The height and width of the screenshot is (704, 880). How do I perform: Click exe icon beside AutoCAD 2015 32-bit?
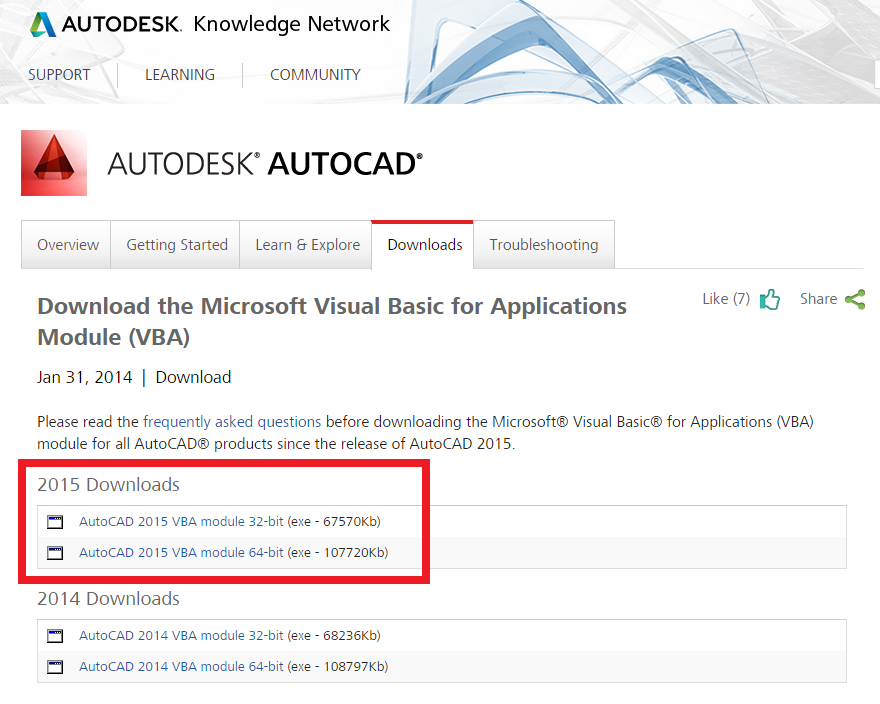pos(56,522)
